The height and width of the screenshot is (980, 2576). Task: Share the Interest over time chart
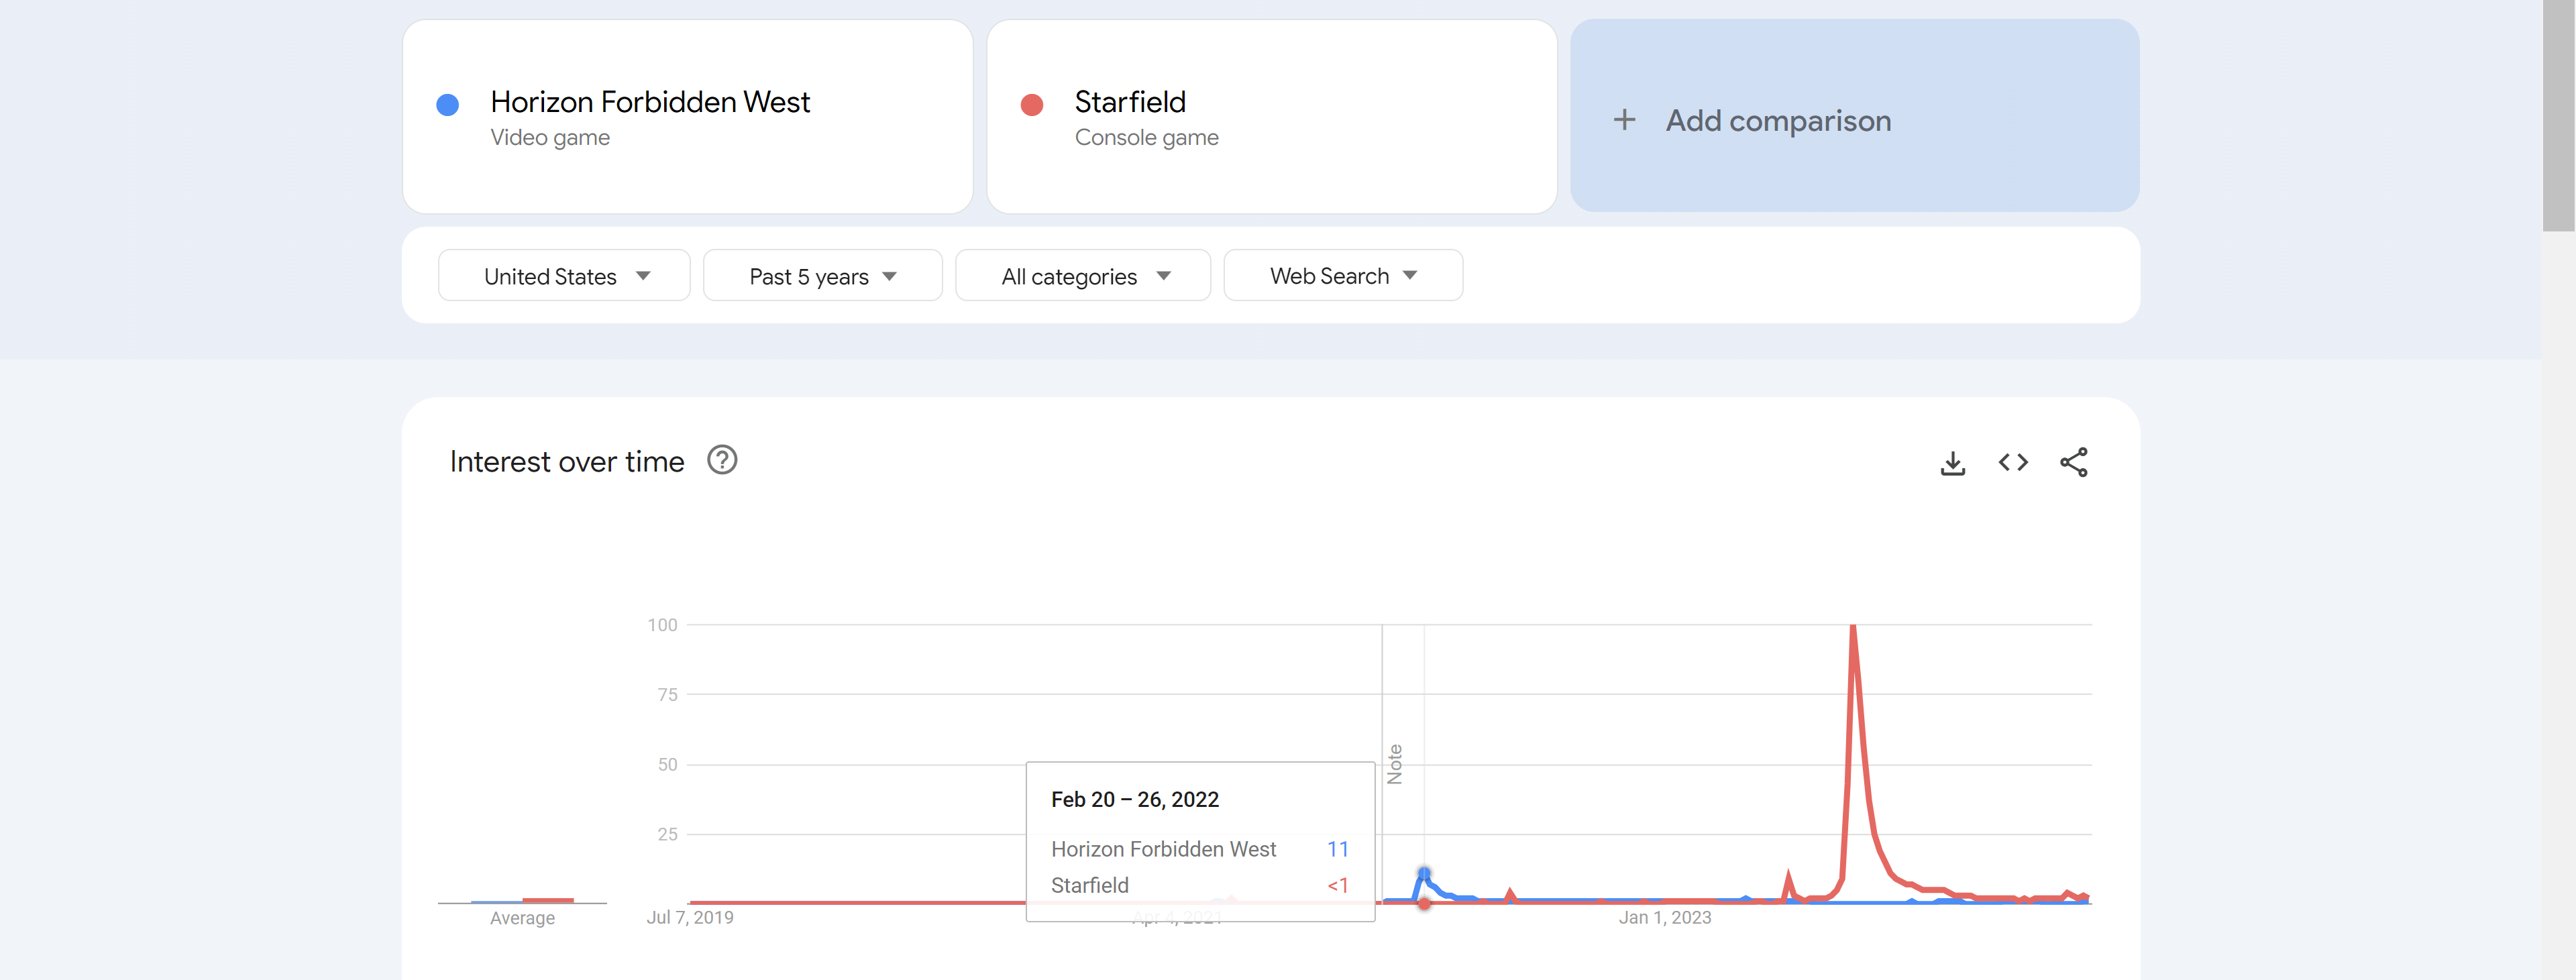pos(2073,462)
